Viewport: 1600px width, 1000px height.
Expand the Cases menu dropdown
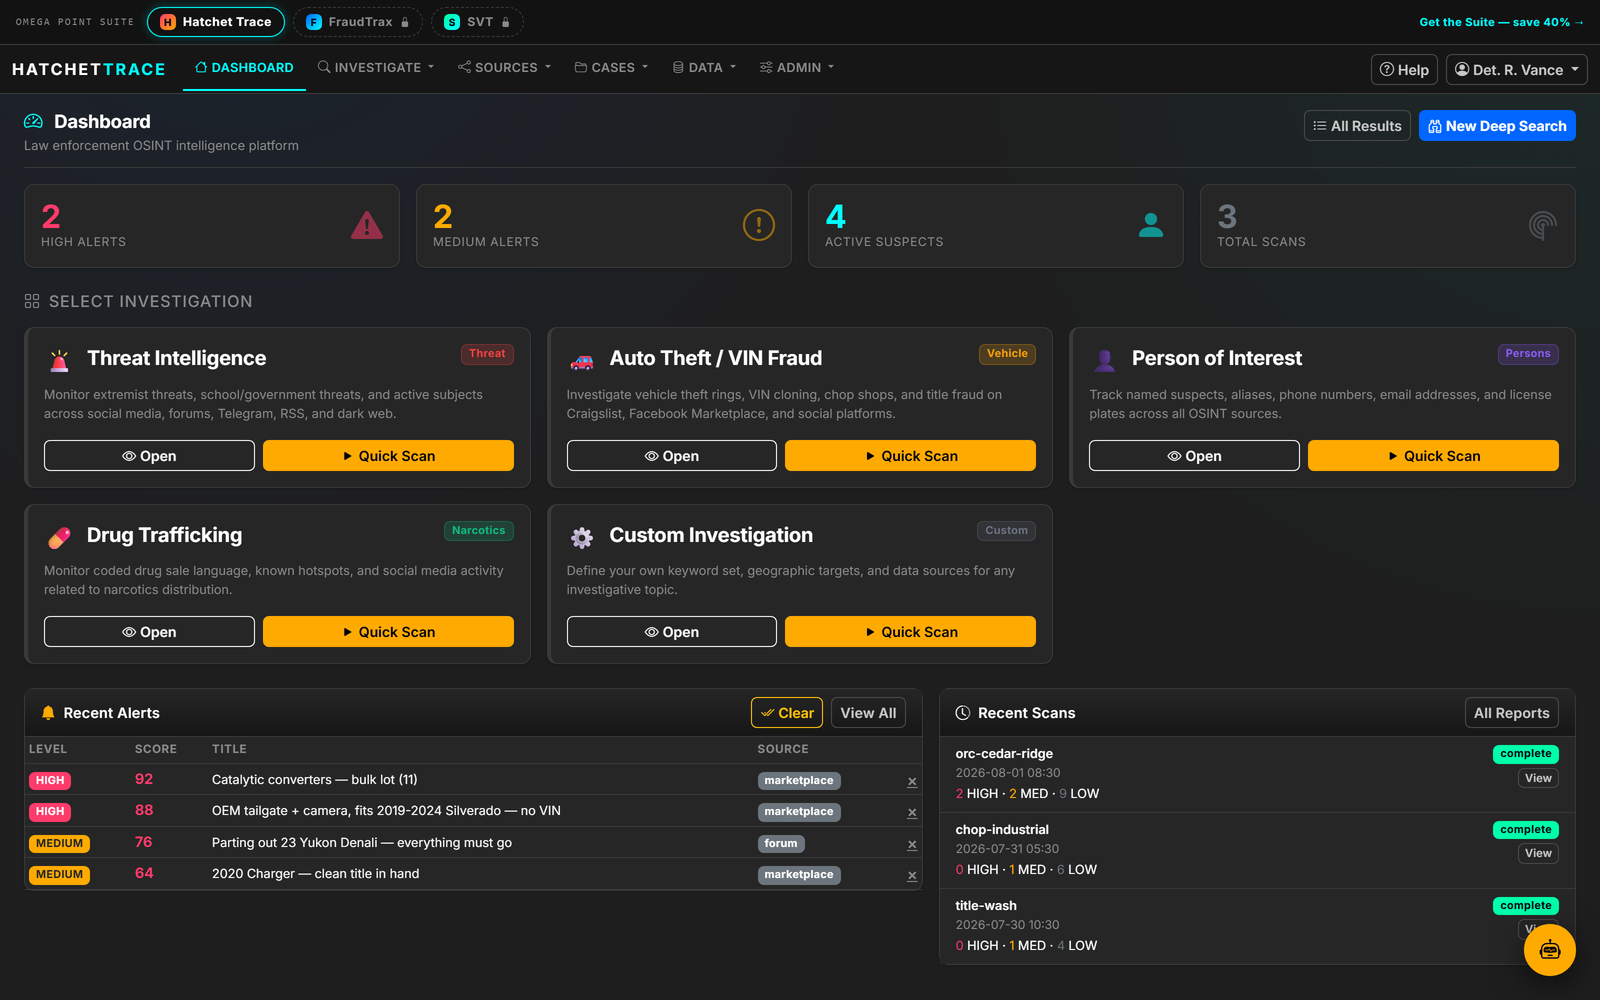pos(612,67)
